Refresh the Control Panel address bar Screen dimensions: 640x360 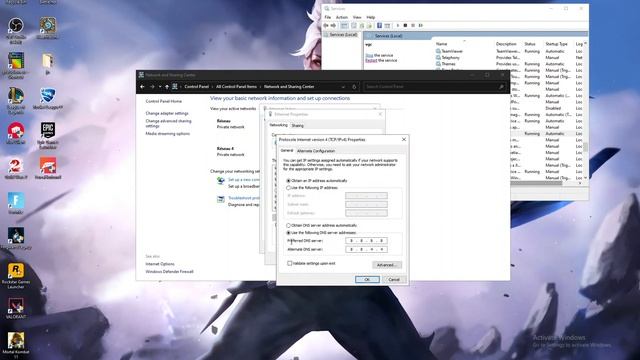pyautogui.click(x=354, y=87)
